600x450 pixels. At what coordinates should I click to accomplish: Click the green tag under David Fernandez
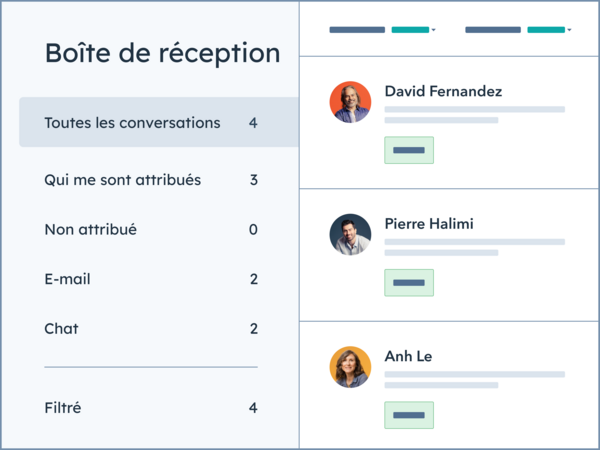409,150
